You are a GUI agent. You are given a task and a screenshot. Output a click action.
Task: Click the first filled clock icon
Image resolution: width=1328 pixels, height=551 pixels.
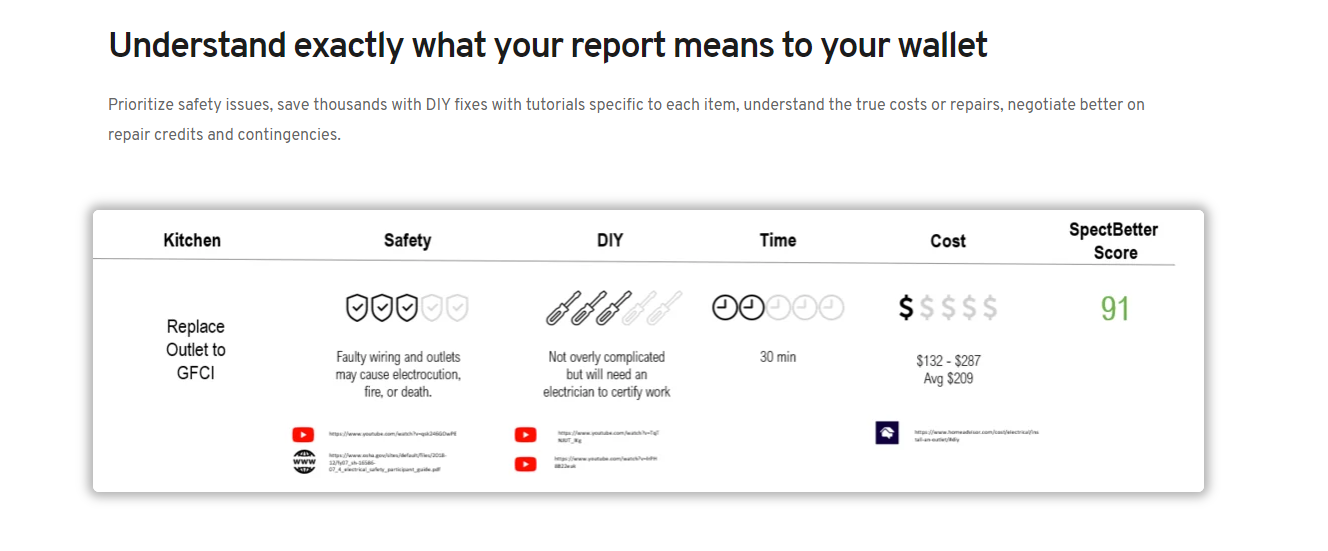[x=725, y=308]
